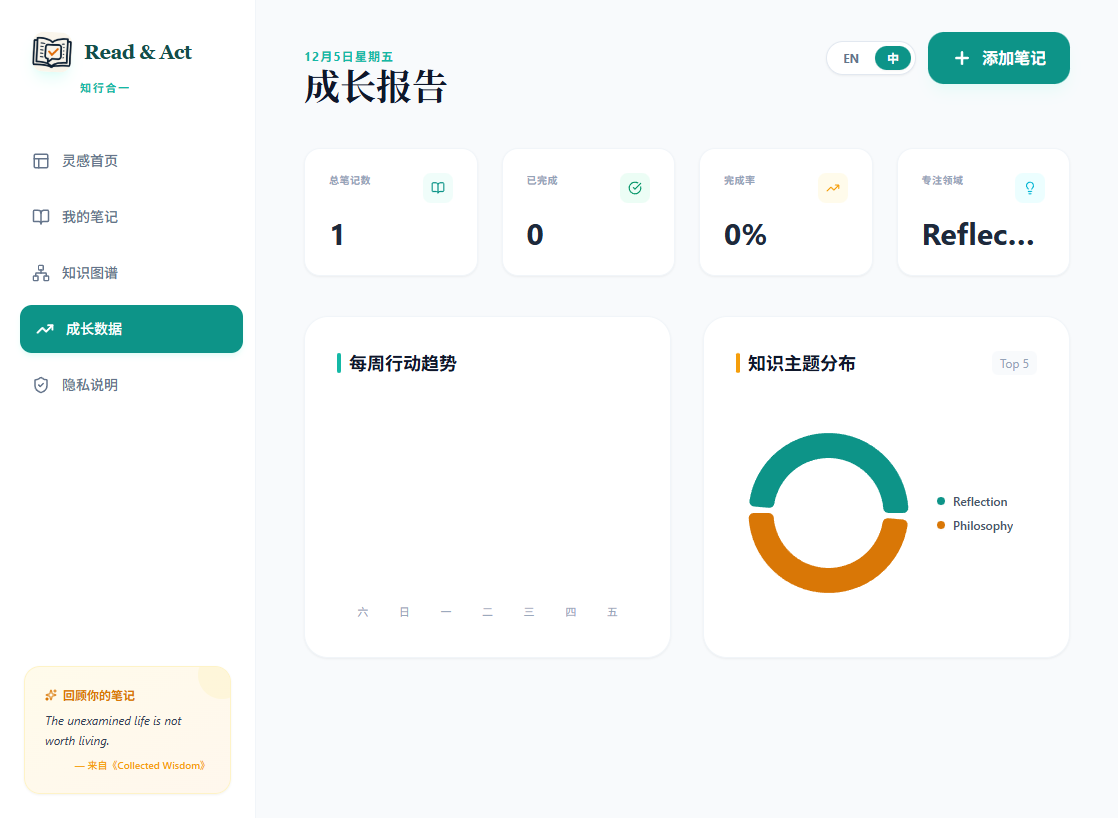Click the trend icon on 完成率 card
The height and width of the screenshot is (818, 1118).
832,188
